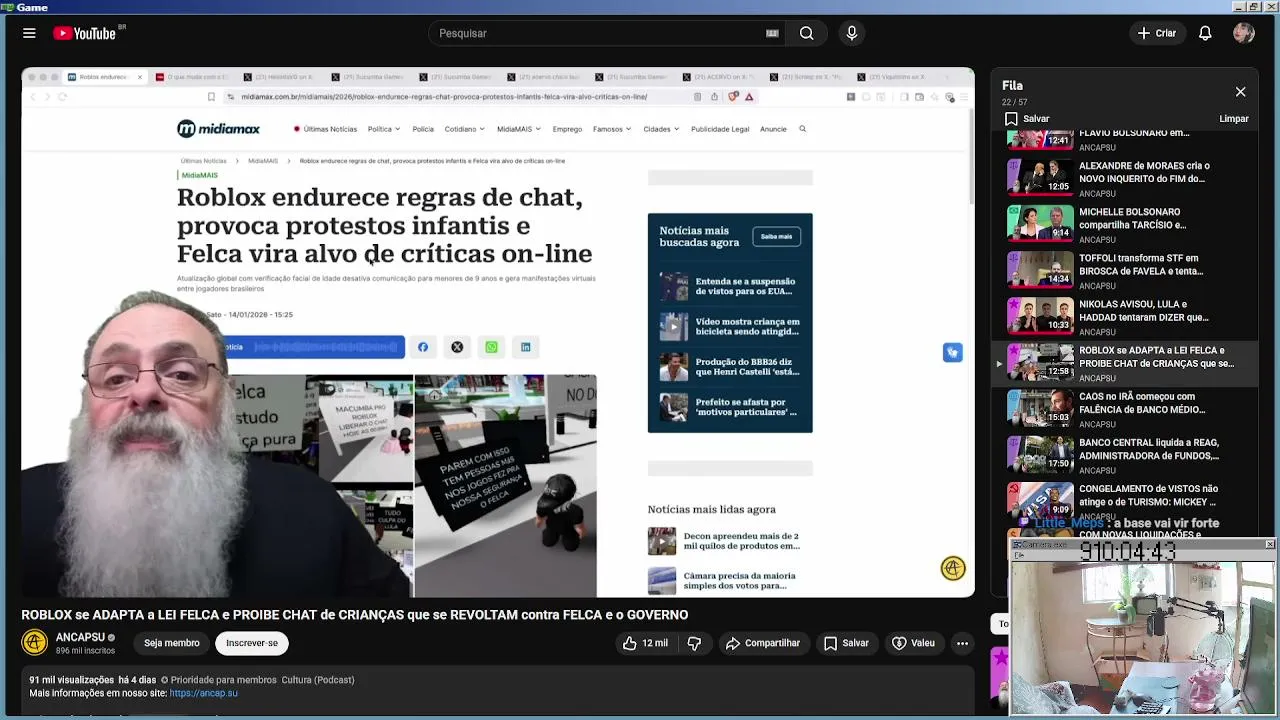The height and width of the screenshot is (720, 1280).
Task: Click the video title ROBLOX se ADAPTA a LEI FELCA
Action: click(x=355, y=615)
